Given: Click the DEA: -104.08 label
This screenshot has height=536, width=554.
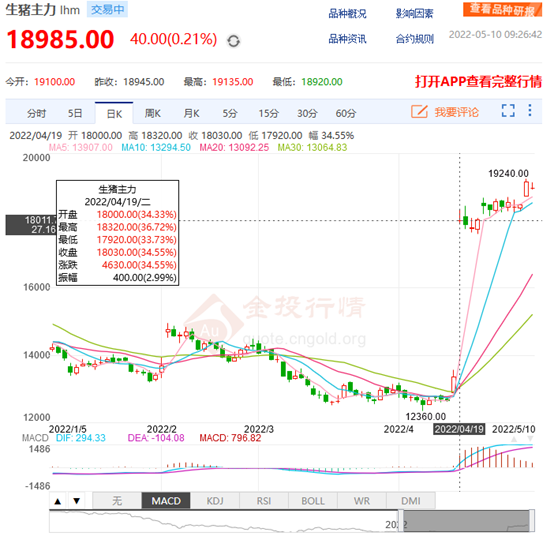Looking at the screenshot, I should tap(156, 438).
